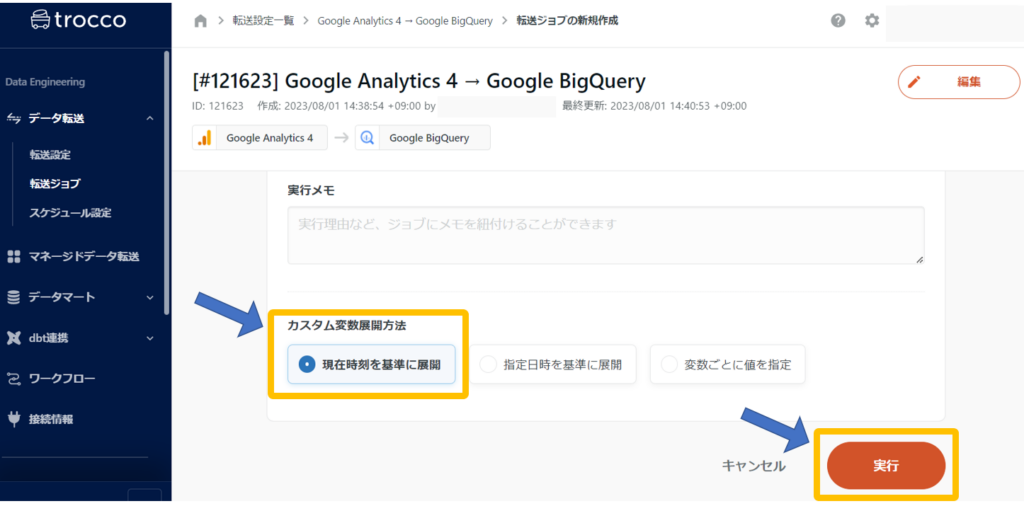Click the キャンセル link
The image size is (1024, 506).
point(753,466)
